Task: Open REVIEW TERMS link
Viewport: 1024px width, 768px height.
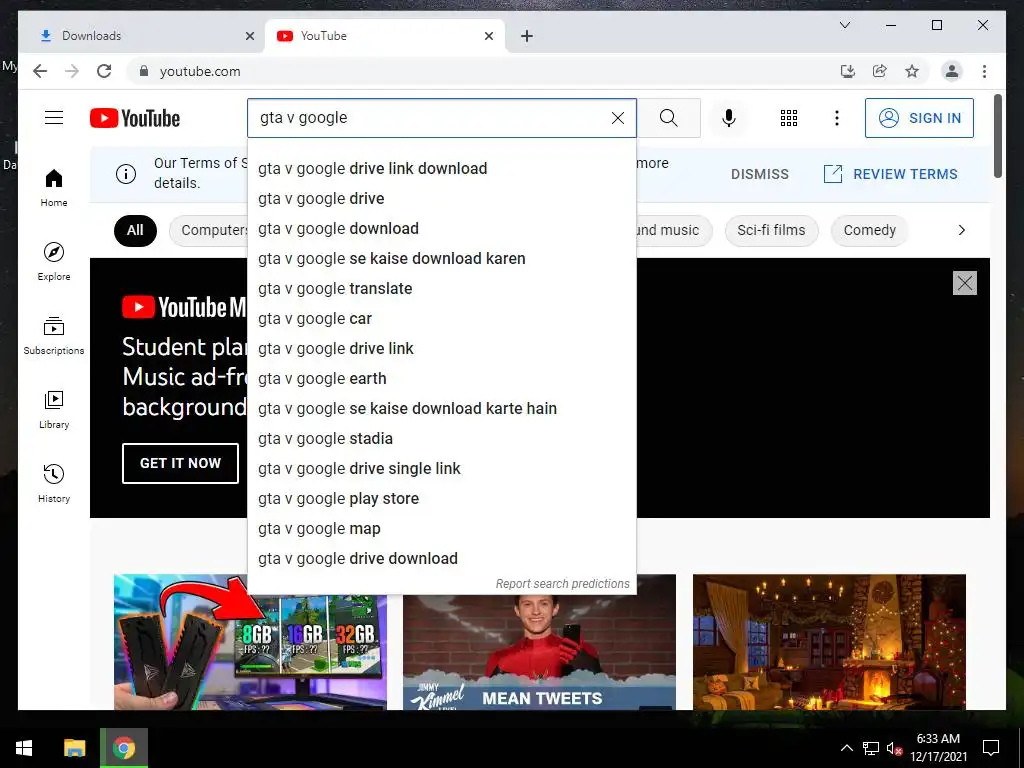Action: (890, 174)
